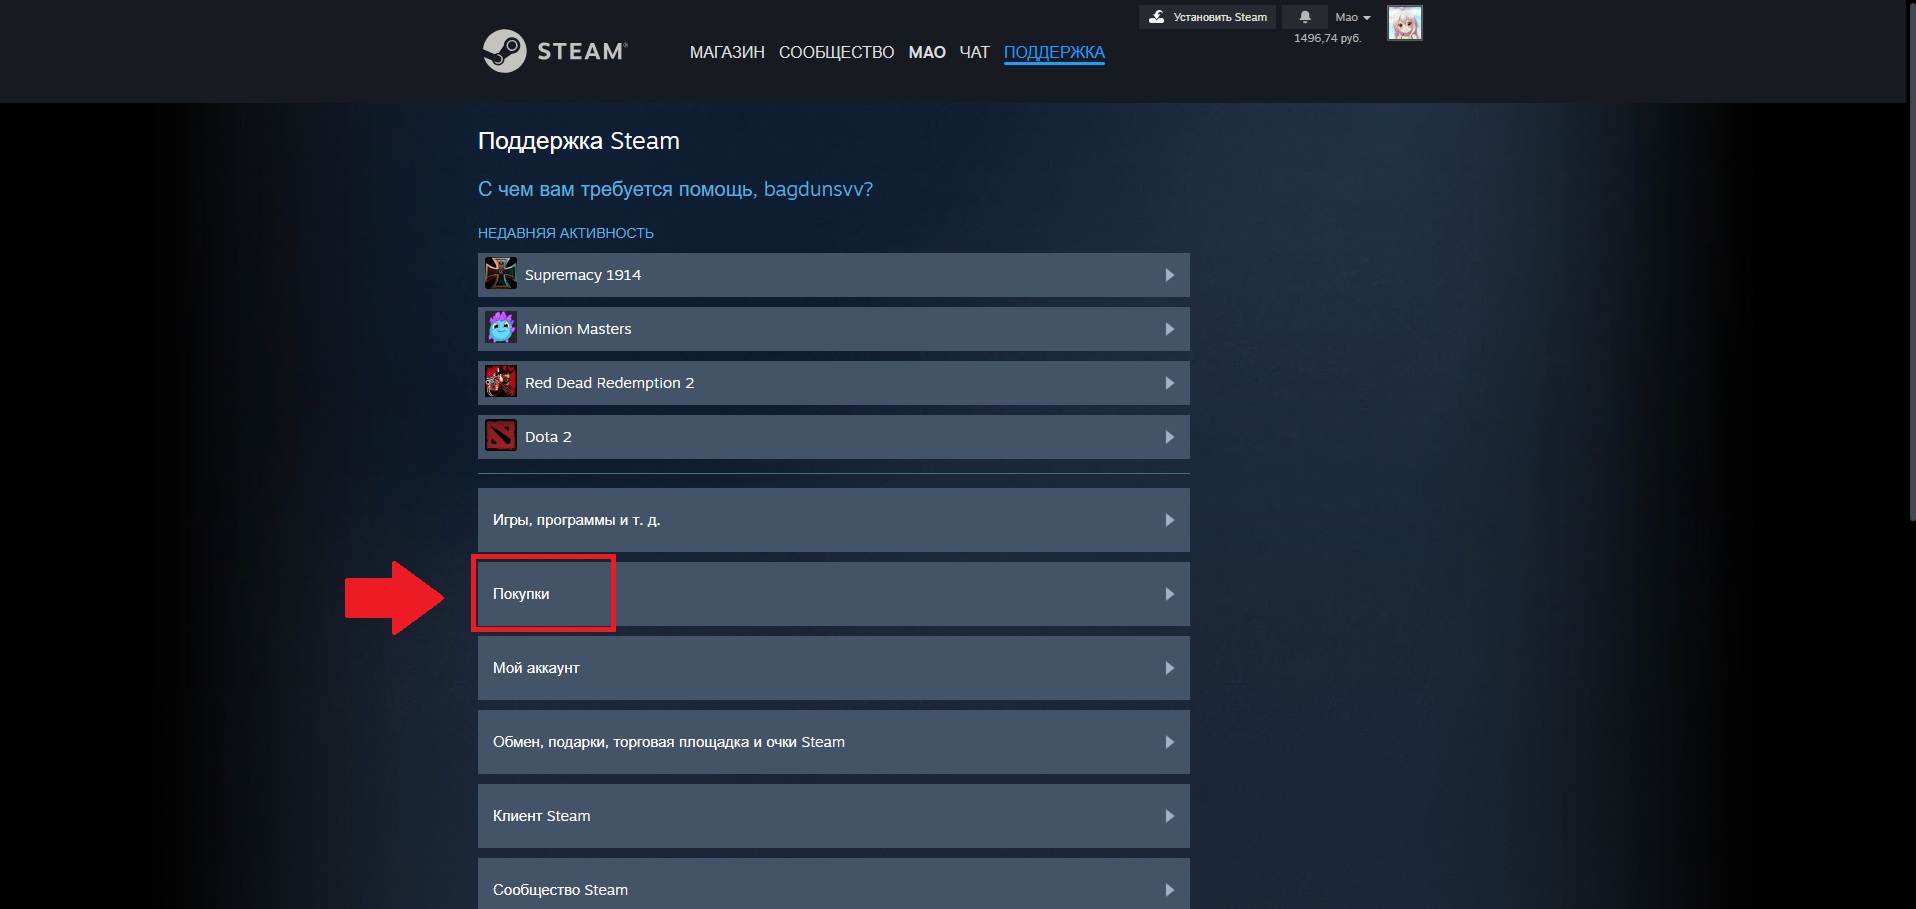Open the Покупки help category
This screenshot has height=909, width=1916.
pyautogui.click(x=834, y=594)
